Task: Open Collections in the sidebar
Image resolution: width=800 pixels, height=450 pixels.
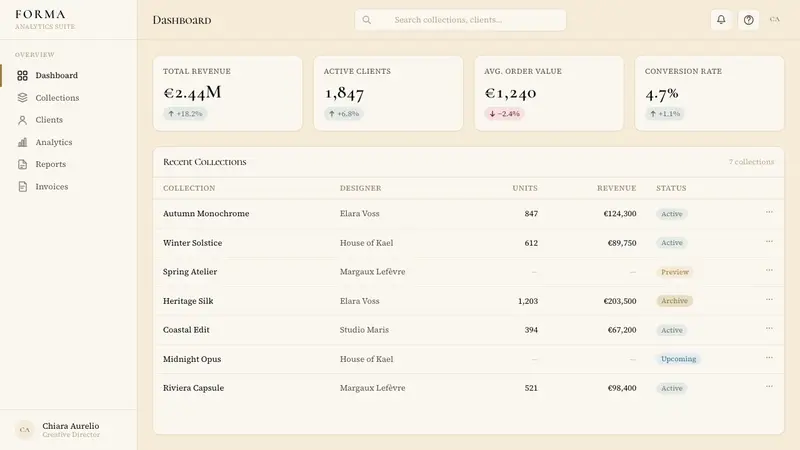Action: [68, 97]
